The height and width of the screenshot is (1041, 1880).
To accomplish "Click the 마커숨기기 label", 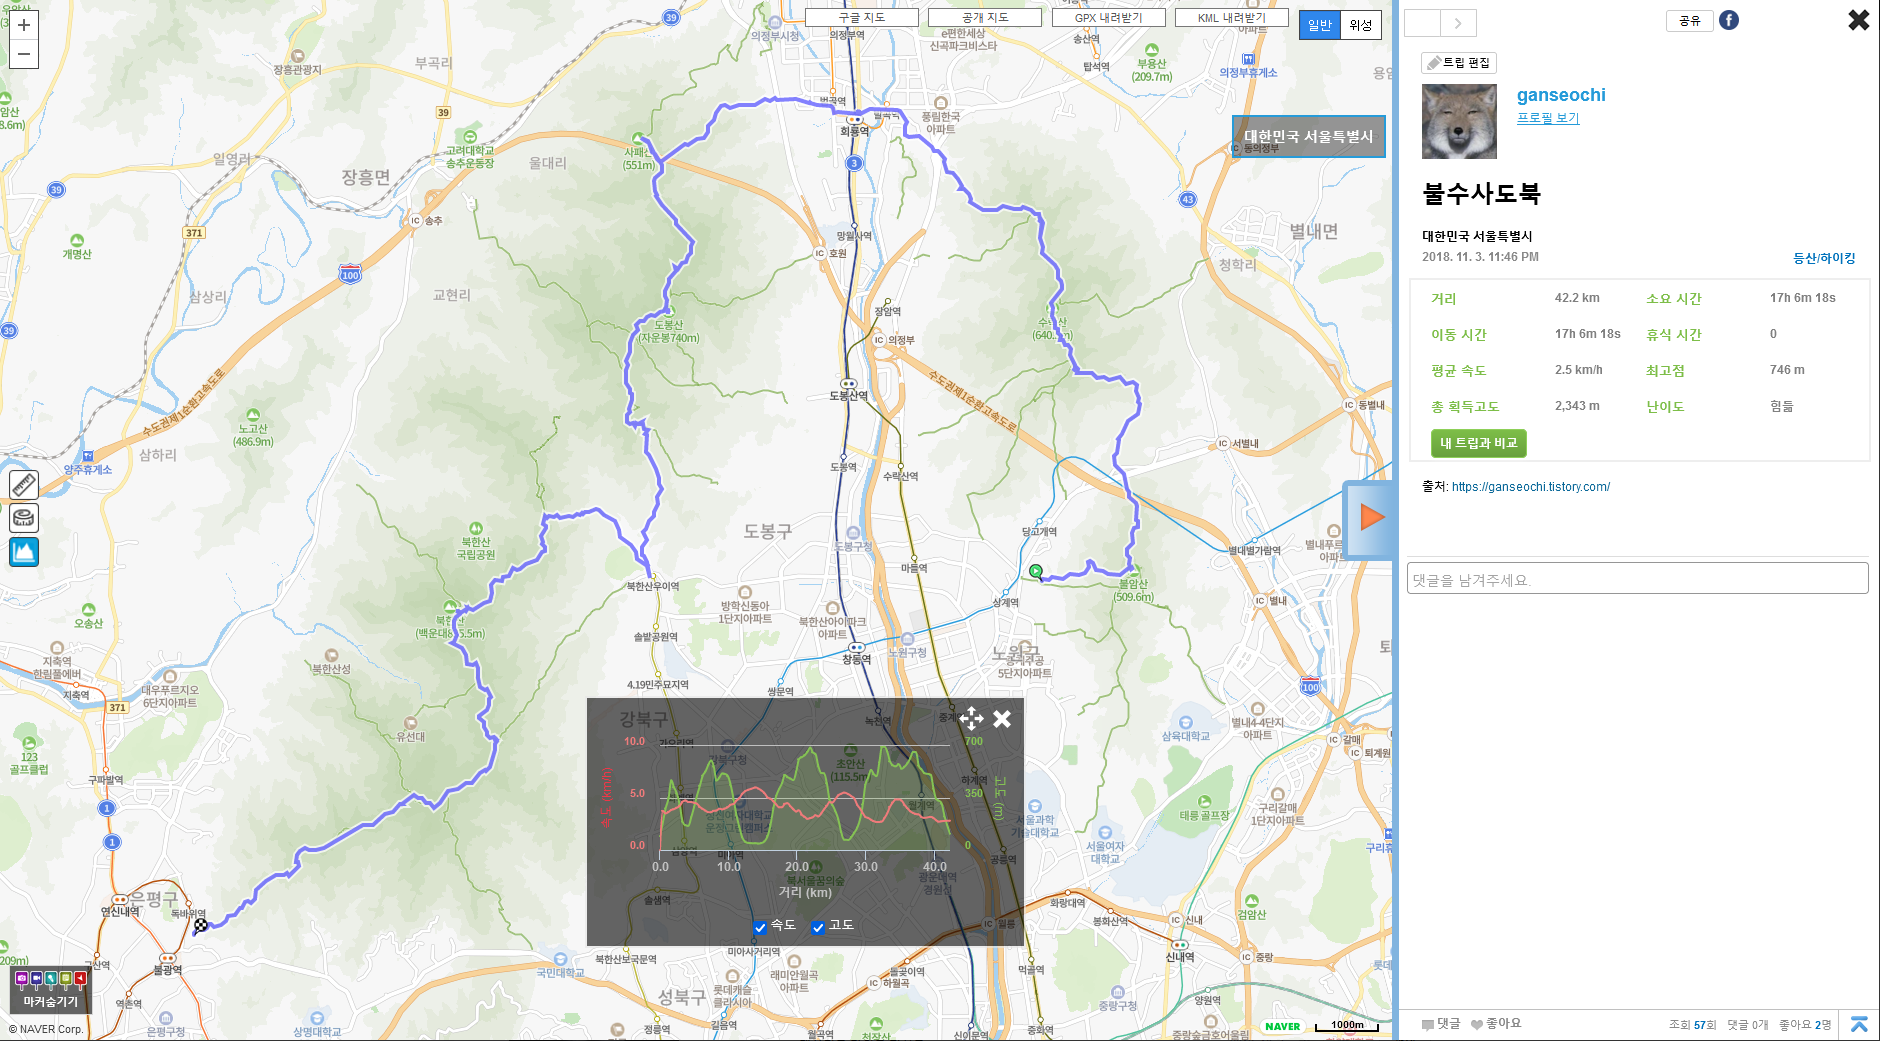I will click(x=51, y=1001).
